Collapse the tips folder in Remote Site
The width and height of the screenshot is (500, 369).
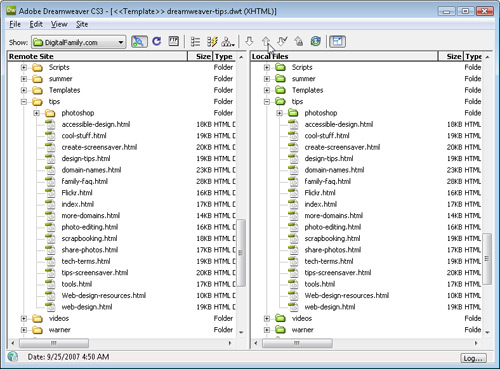pos(24,102)
